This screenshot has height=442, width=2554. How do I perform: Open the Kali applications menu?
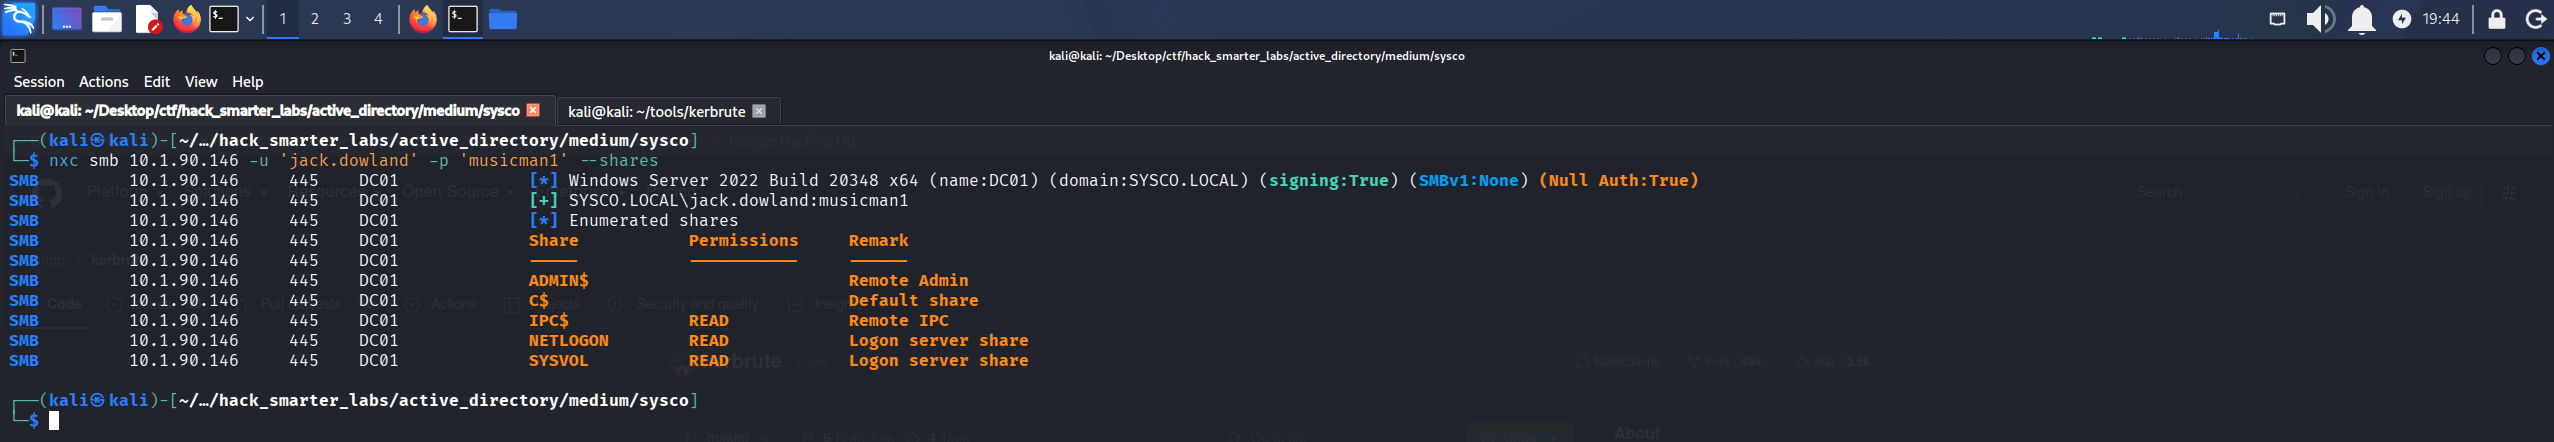point(19,18)
